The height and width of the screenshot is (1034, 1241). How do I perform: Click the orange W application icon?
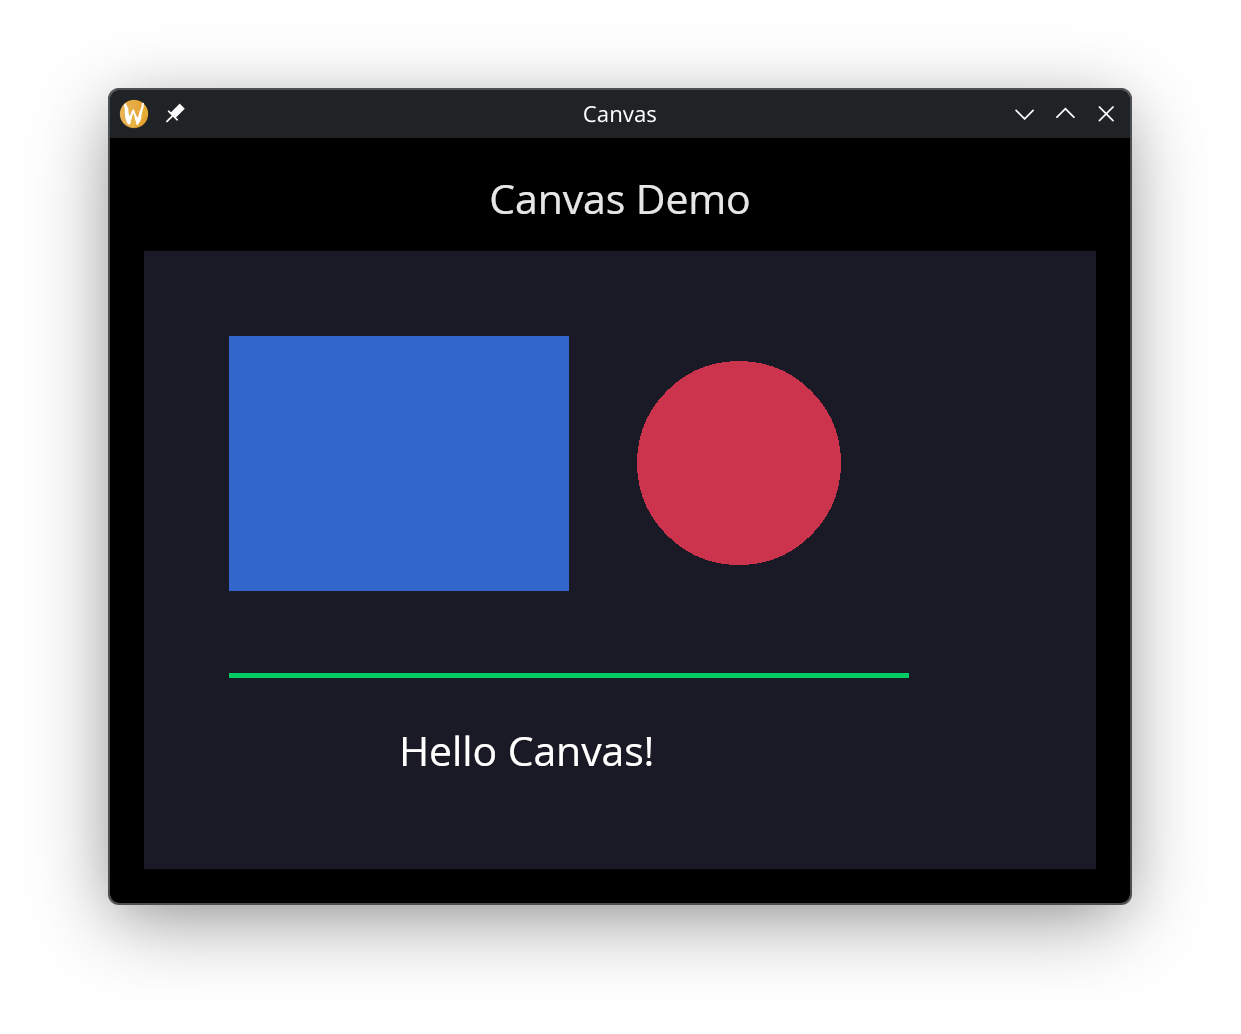(133, 114)
